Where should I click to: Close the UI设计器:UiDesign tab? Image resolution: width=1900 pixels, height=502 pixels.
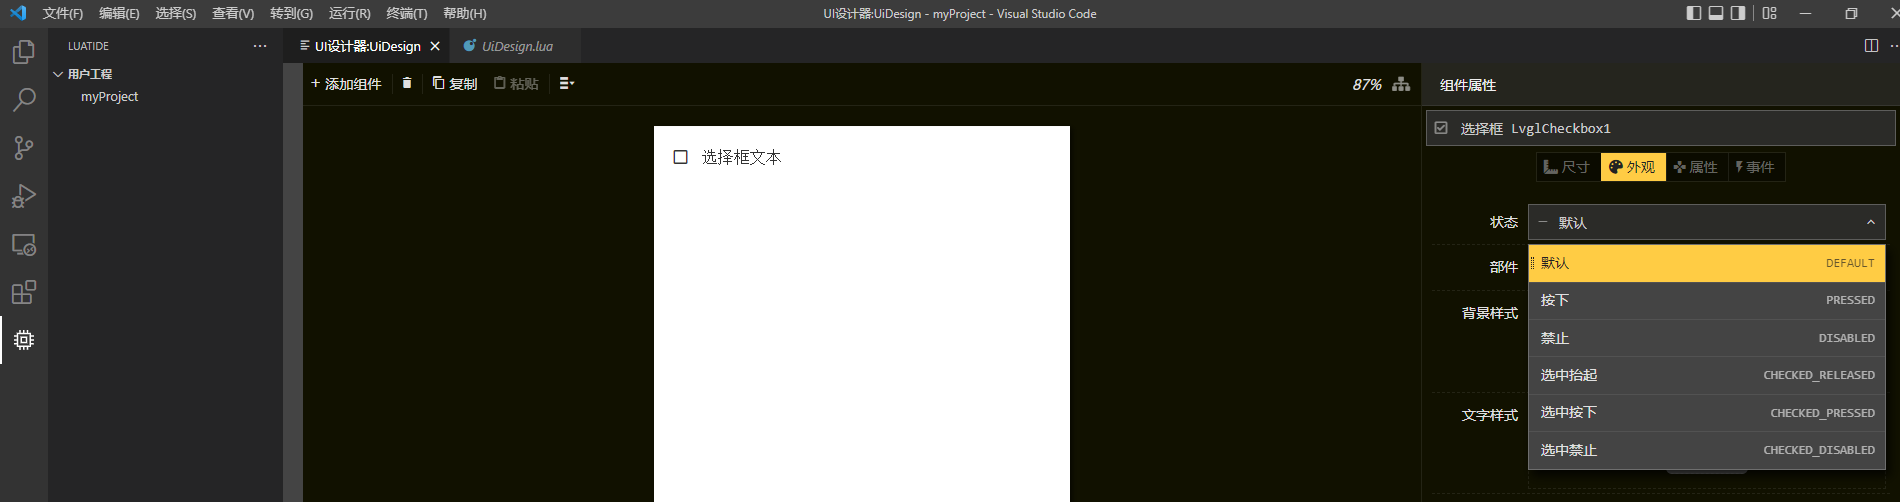(x=435, y=46)
